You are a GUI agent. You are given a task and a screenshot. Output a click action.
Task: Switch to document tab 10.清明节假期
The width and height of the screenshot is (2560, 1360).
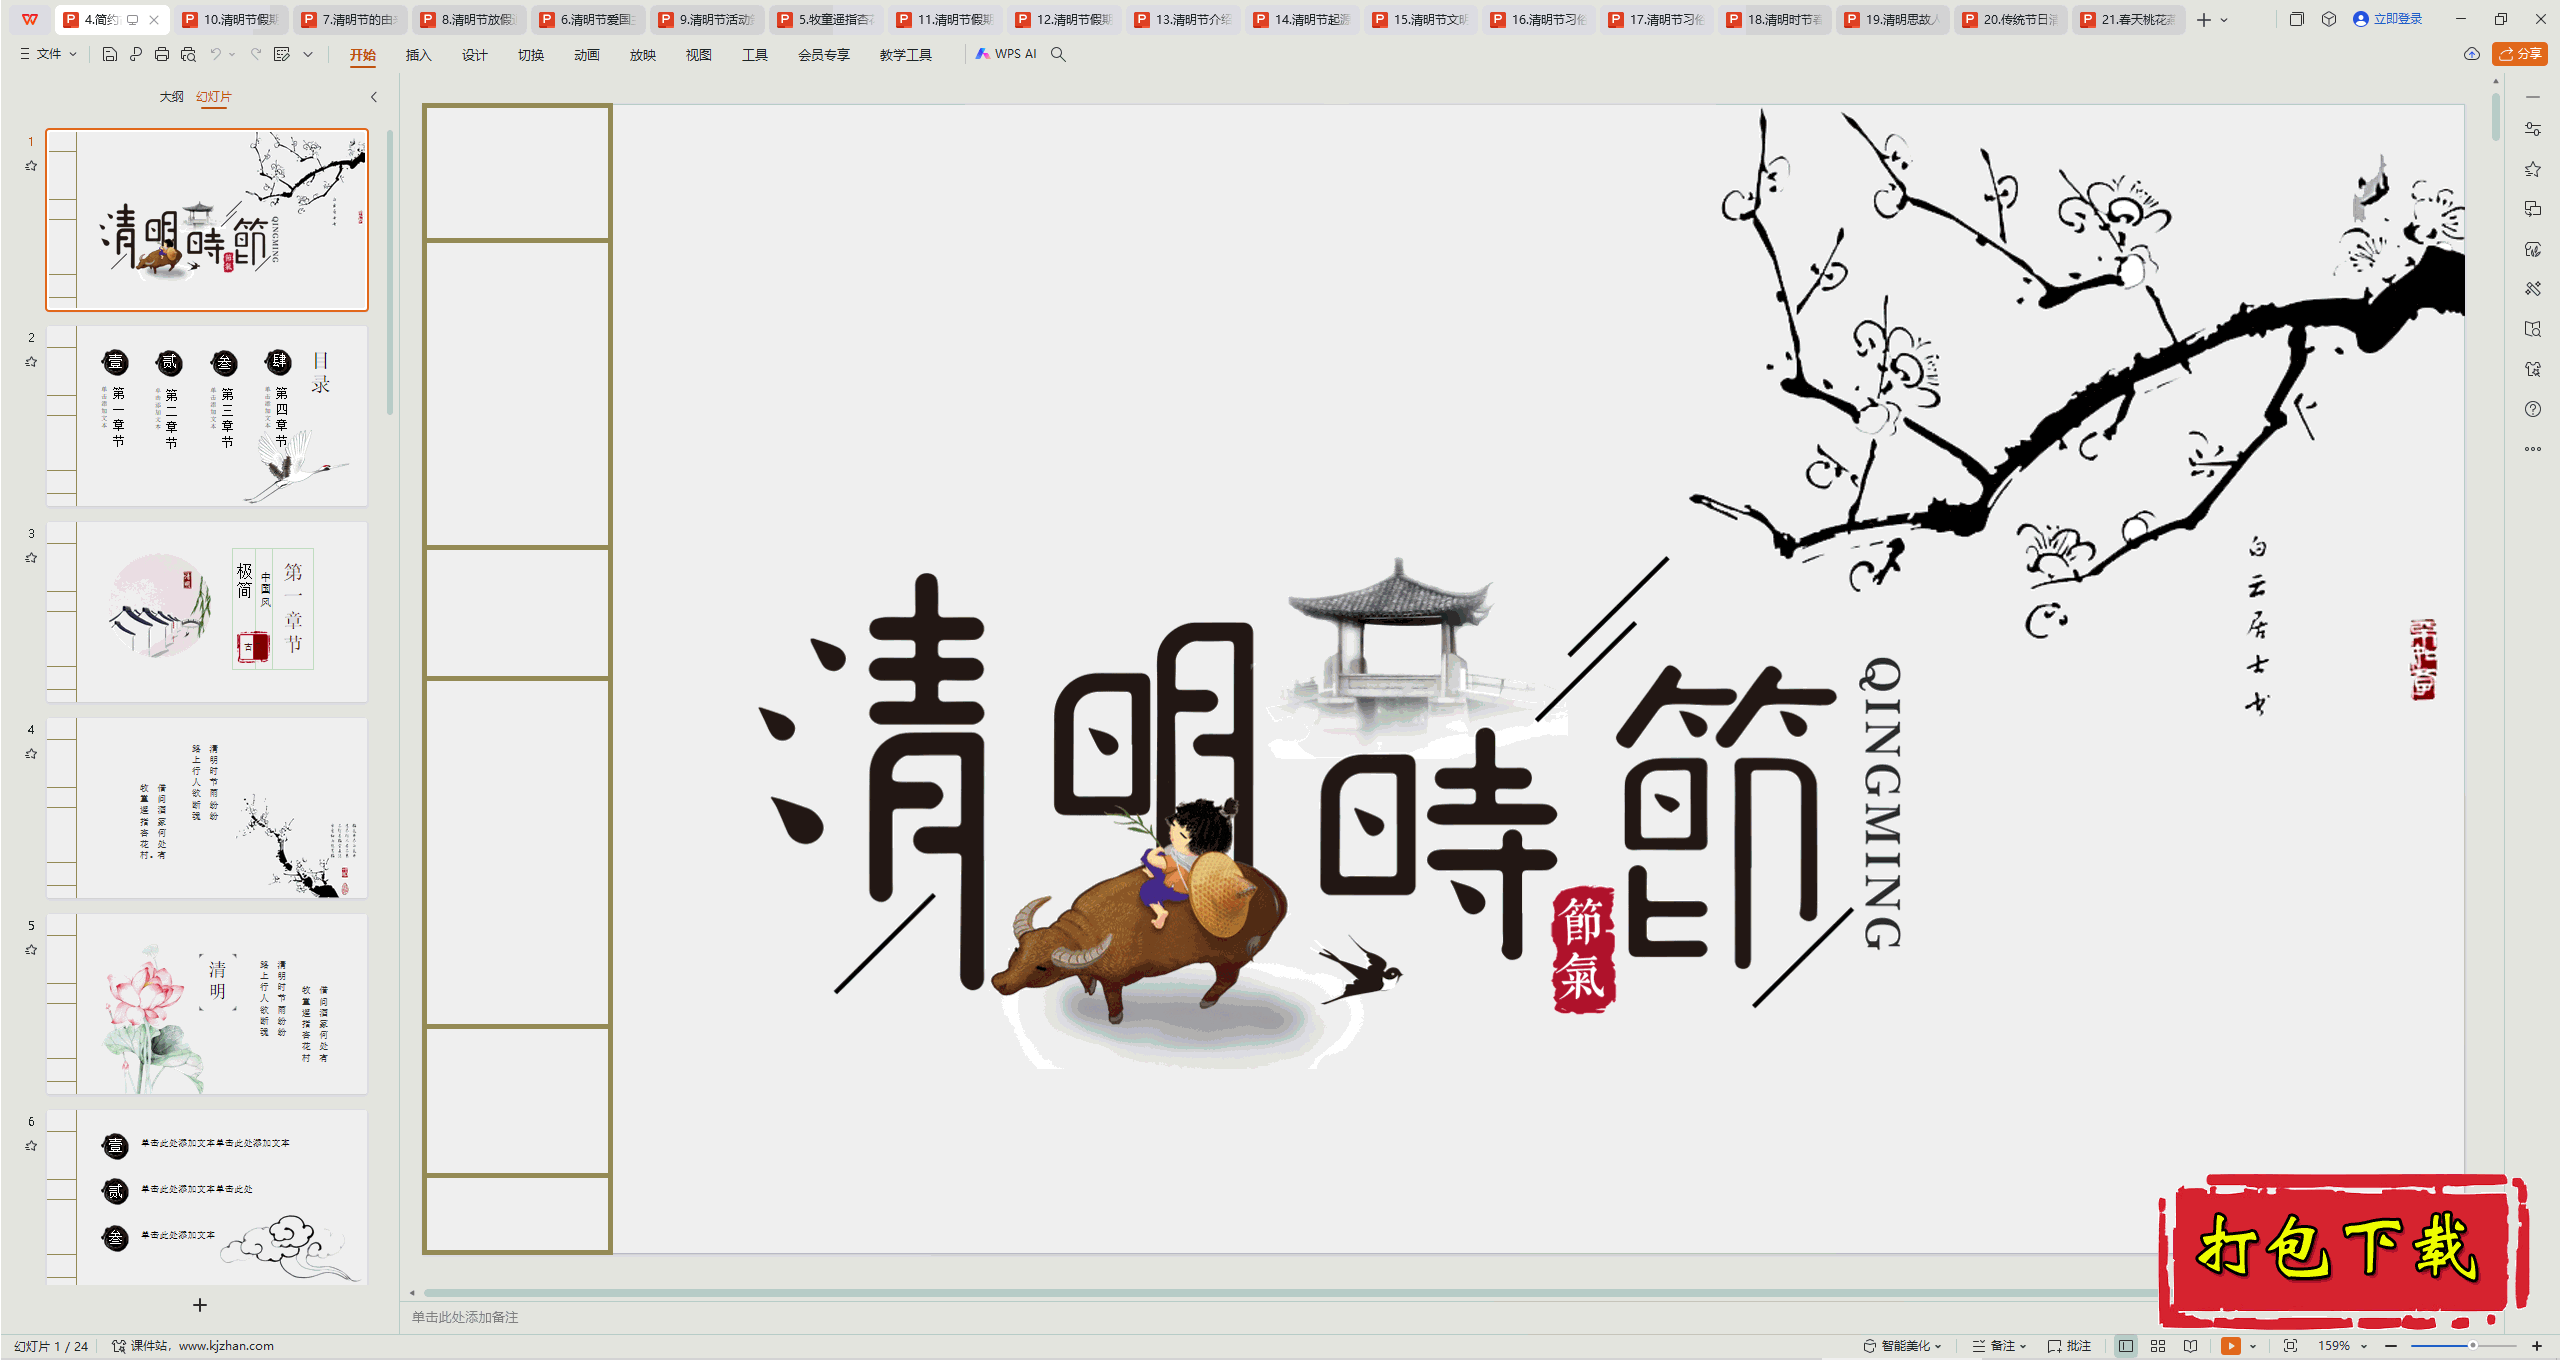tap(232, 19)
